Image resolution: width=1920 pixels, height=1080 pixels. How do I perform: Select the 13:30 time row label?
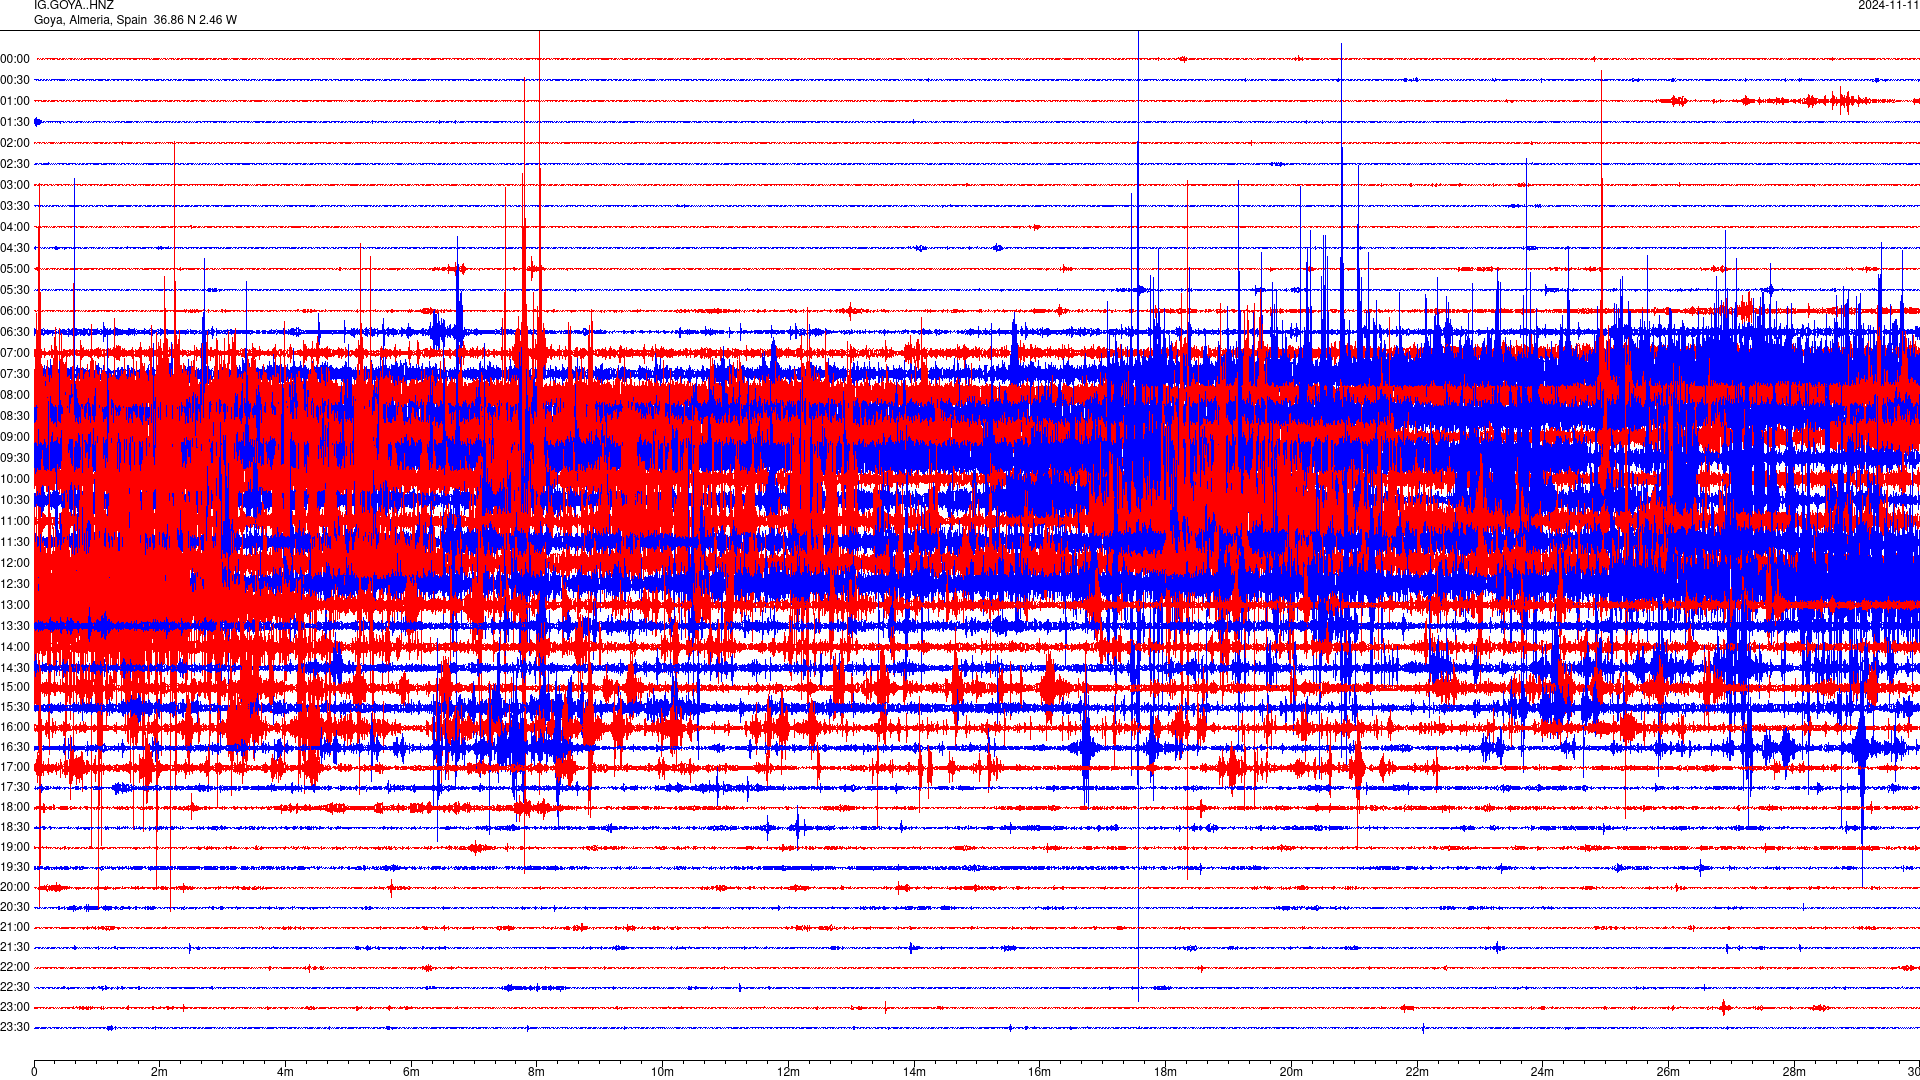[x=15, y=626]
